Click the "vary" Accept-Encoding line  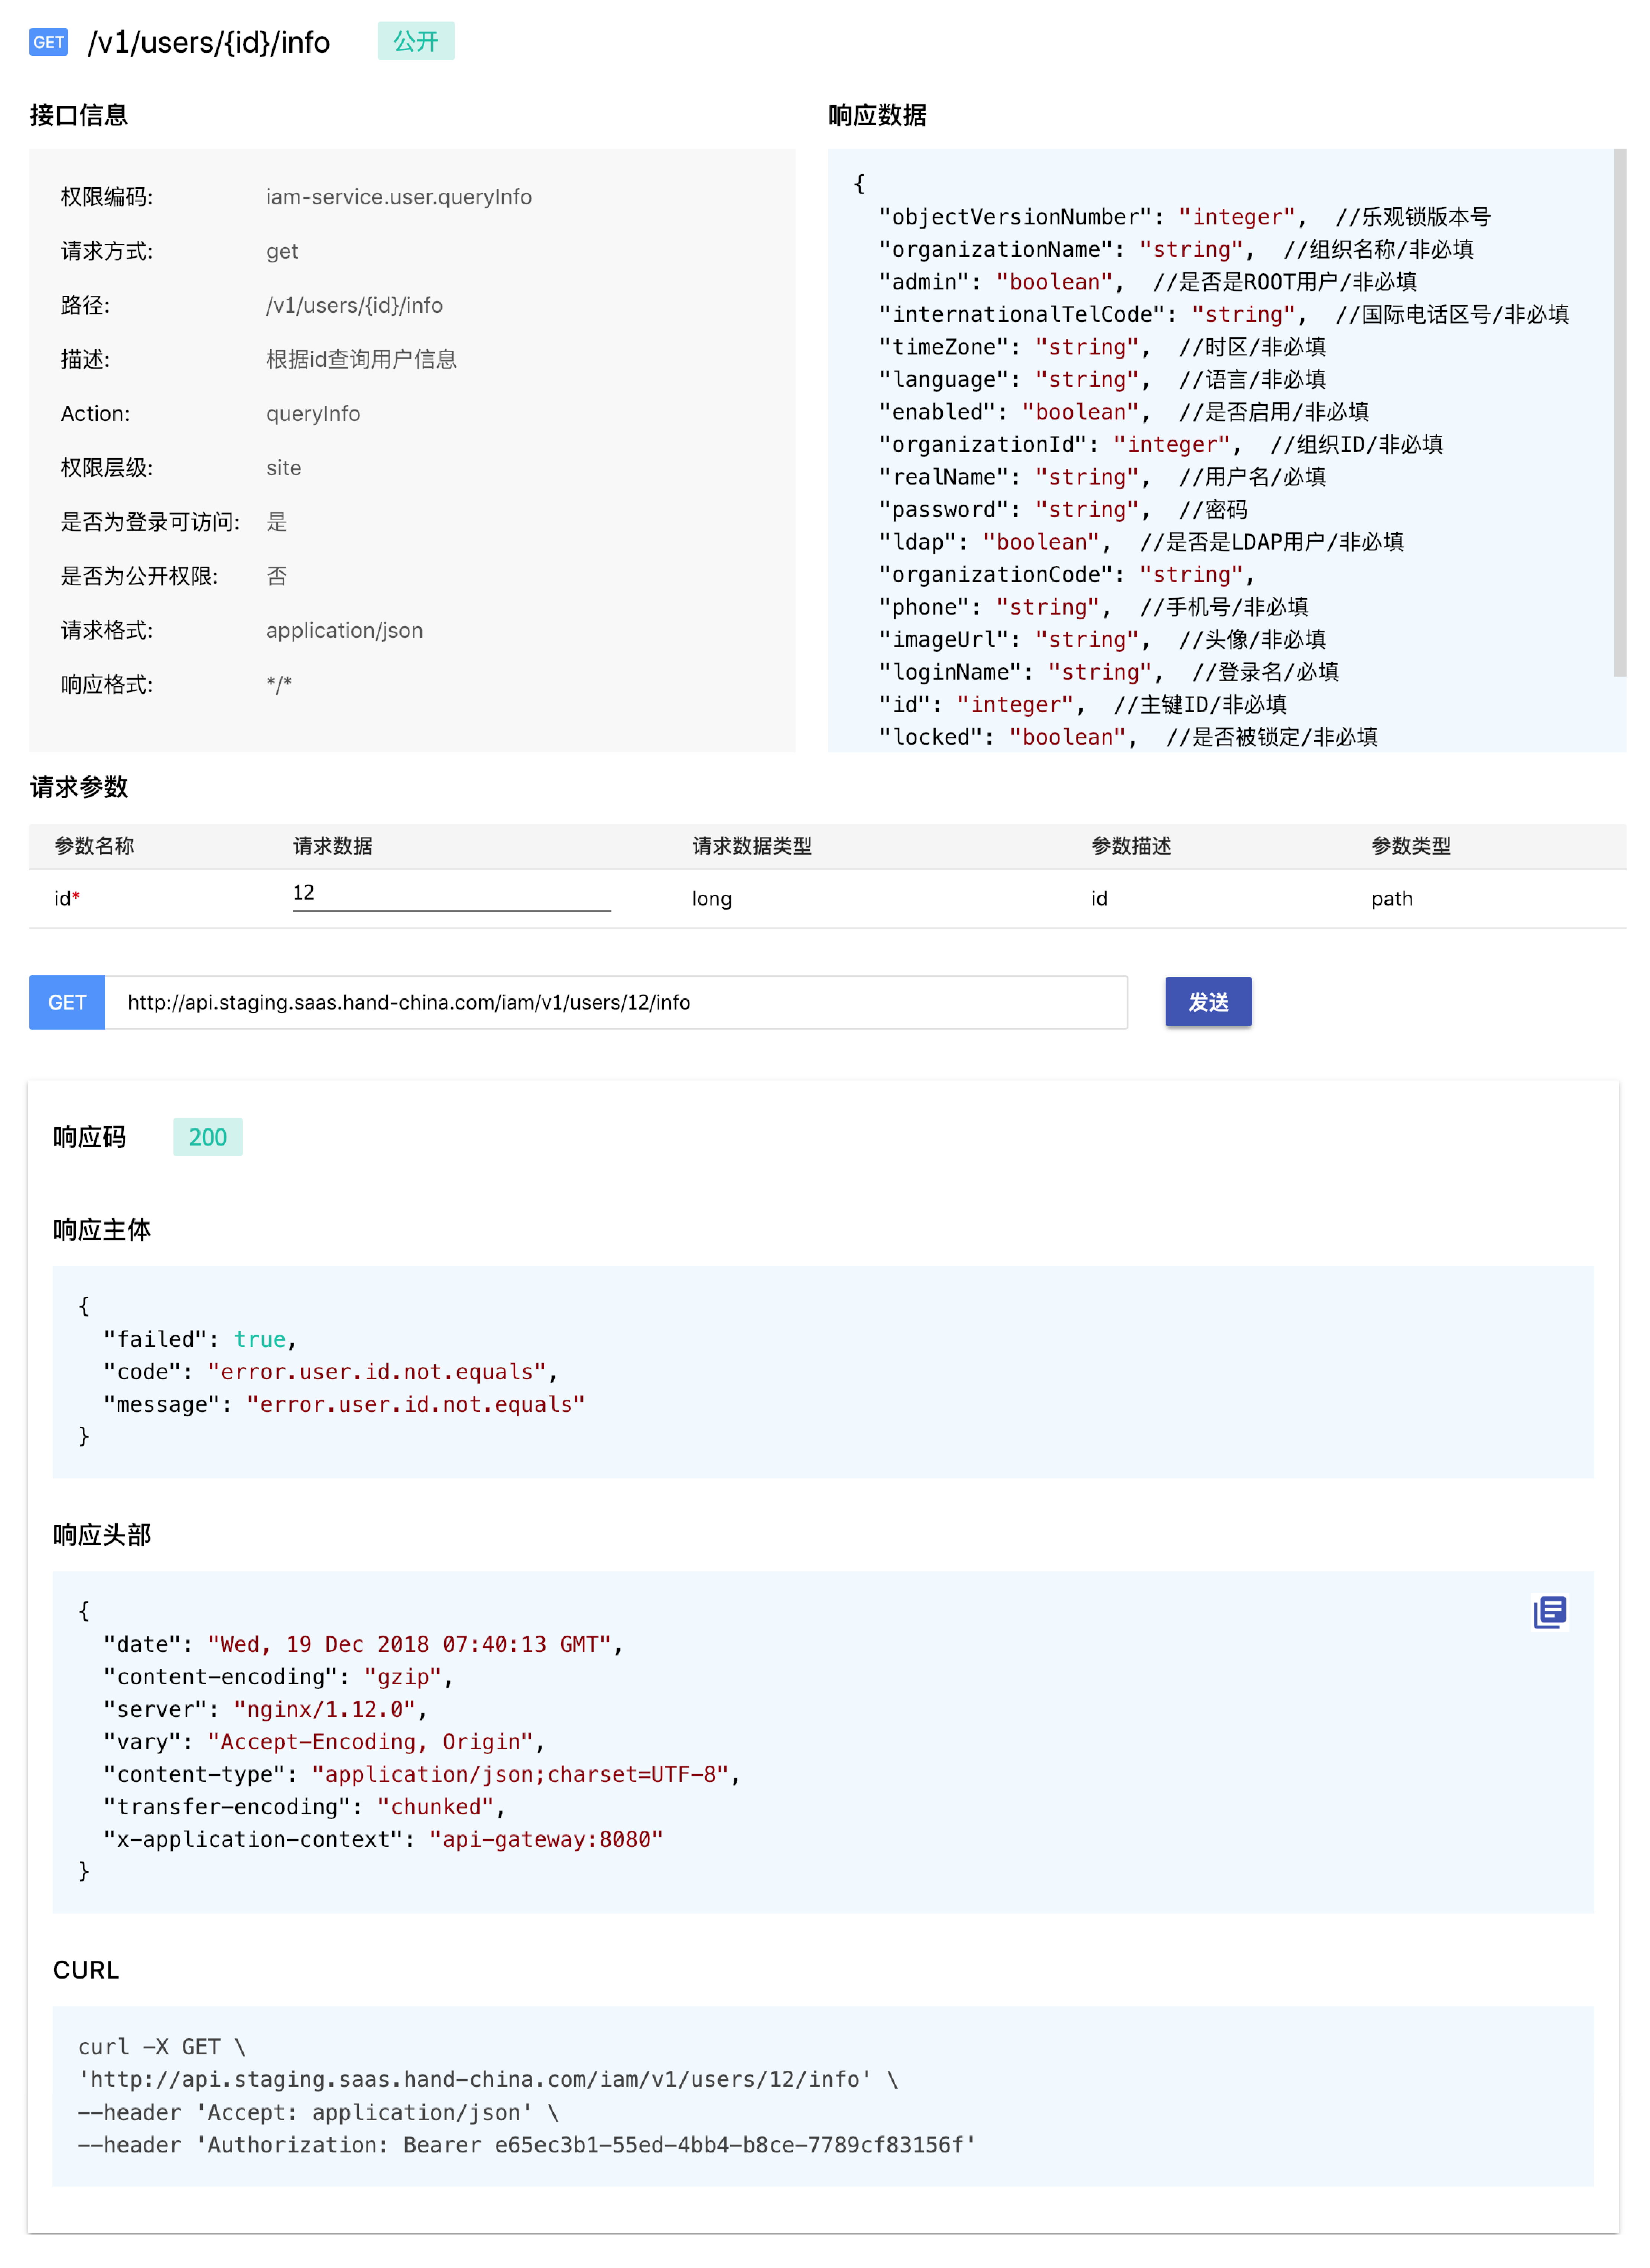(324, 1741)
